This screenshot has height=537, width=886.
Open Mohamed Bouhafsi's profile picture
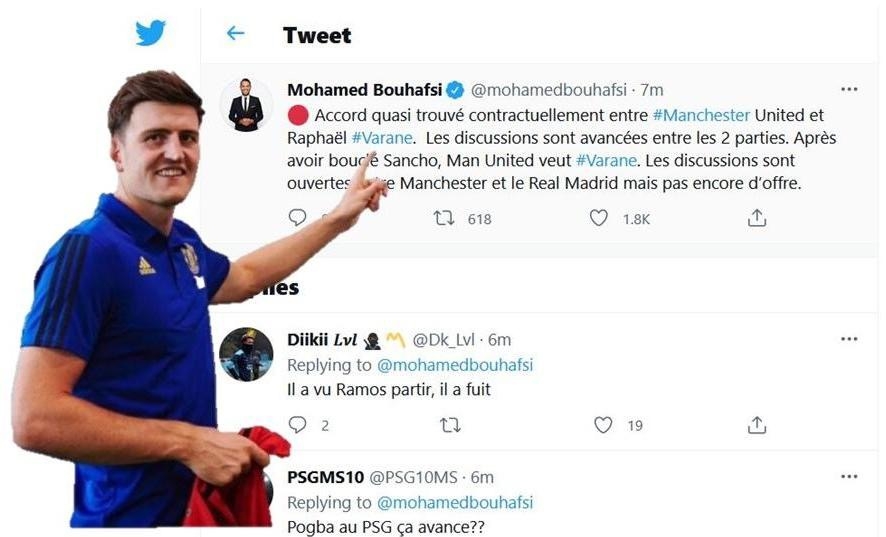tap(246, 105)
